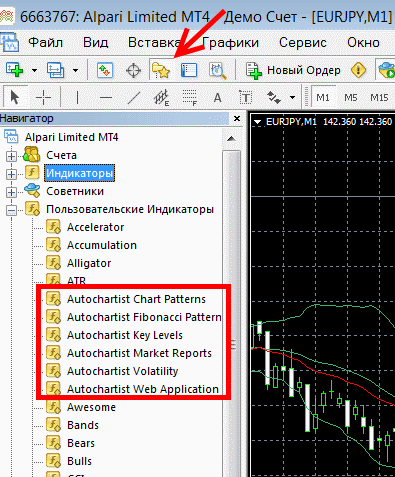Switch chart to M15 timeframe
Viewport: 395px width, 477px height.
[379, 98]
